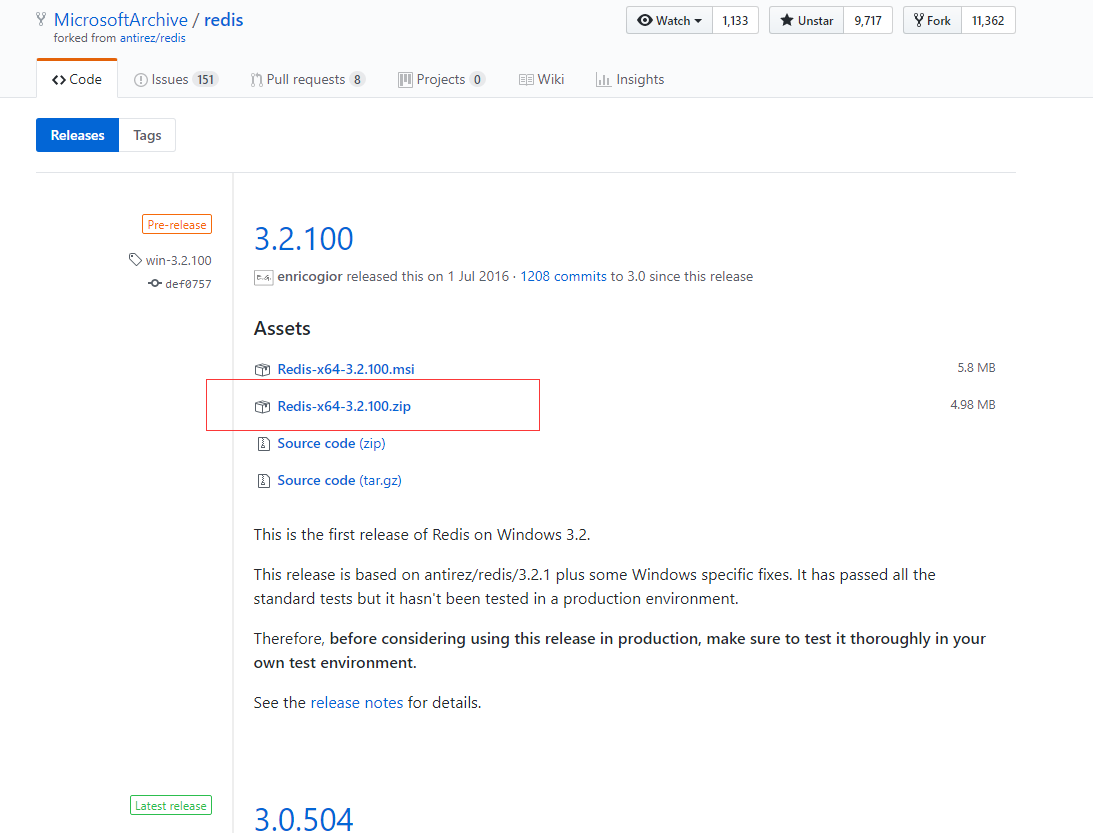Screen dimensions: 1093x833
Task: Switch to the Wiki tab
Action: pyautogui.click(x=542, y=79)
